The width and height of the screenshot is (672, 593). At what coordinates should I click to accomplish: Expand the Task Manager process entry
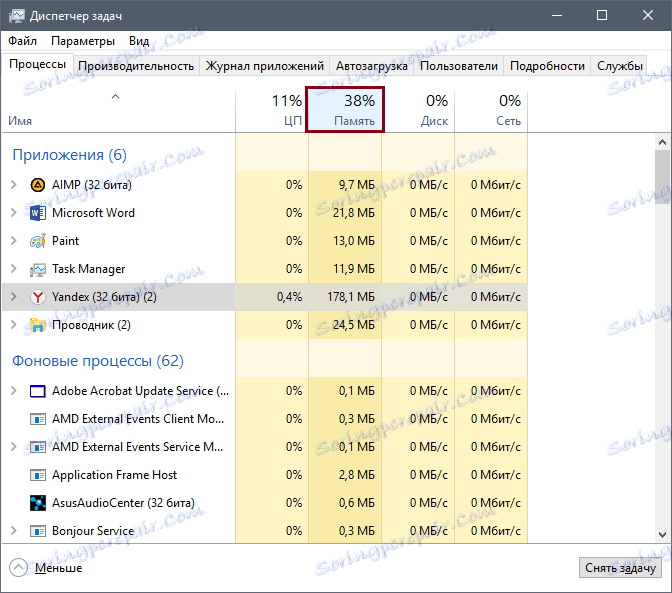[14, 269]
